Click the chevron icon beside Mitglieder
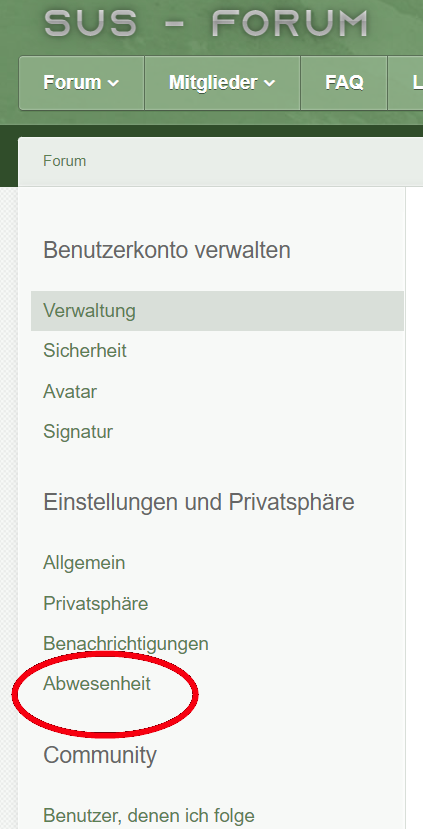This screenshot has height=829, width=423. [x=269, y=84]
